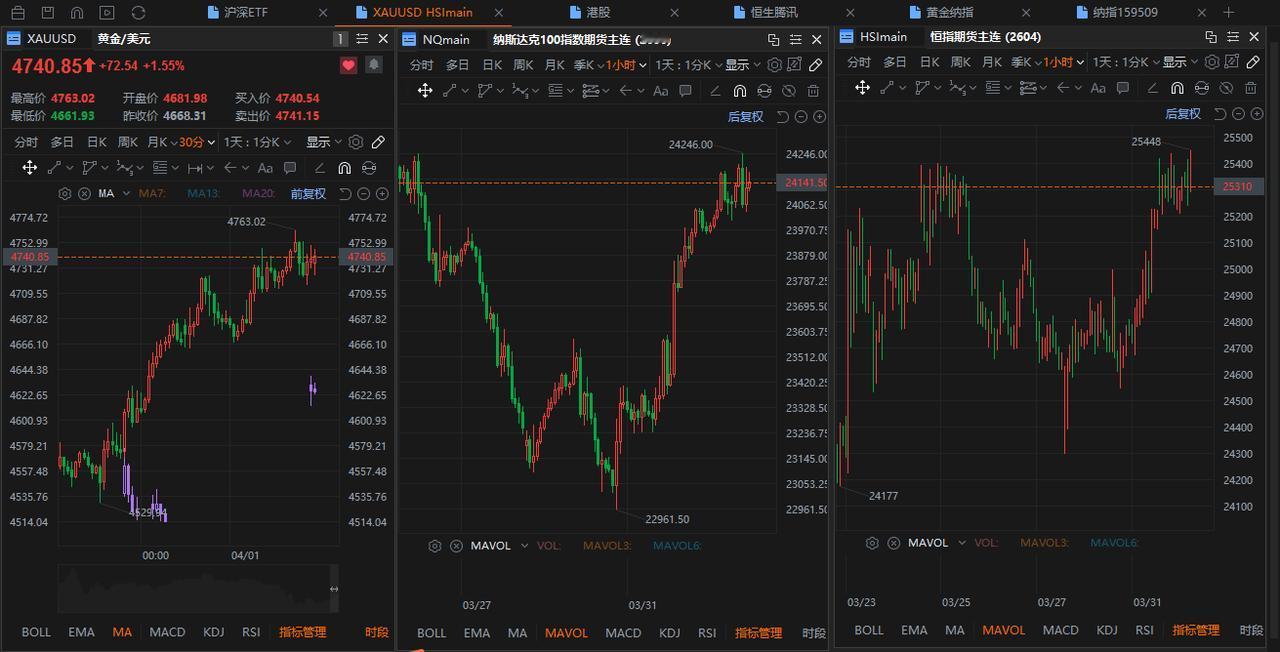Viewport: 1280px width, 652px height.
Task: Click edit chart icon in NQmain toolbar
Action: pos(795,64)
